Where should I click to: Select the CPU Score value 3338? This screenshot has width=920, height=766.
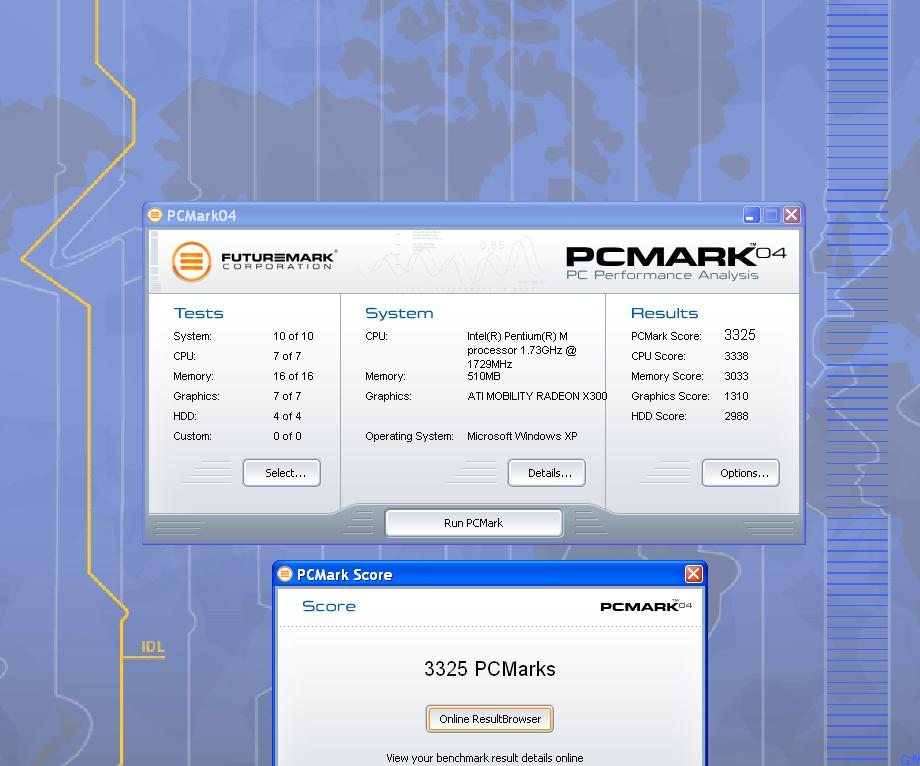coord(736,356)
